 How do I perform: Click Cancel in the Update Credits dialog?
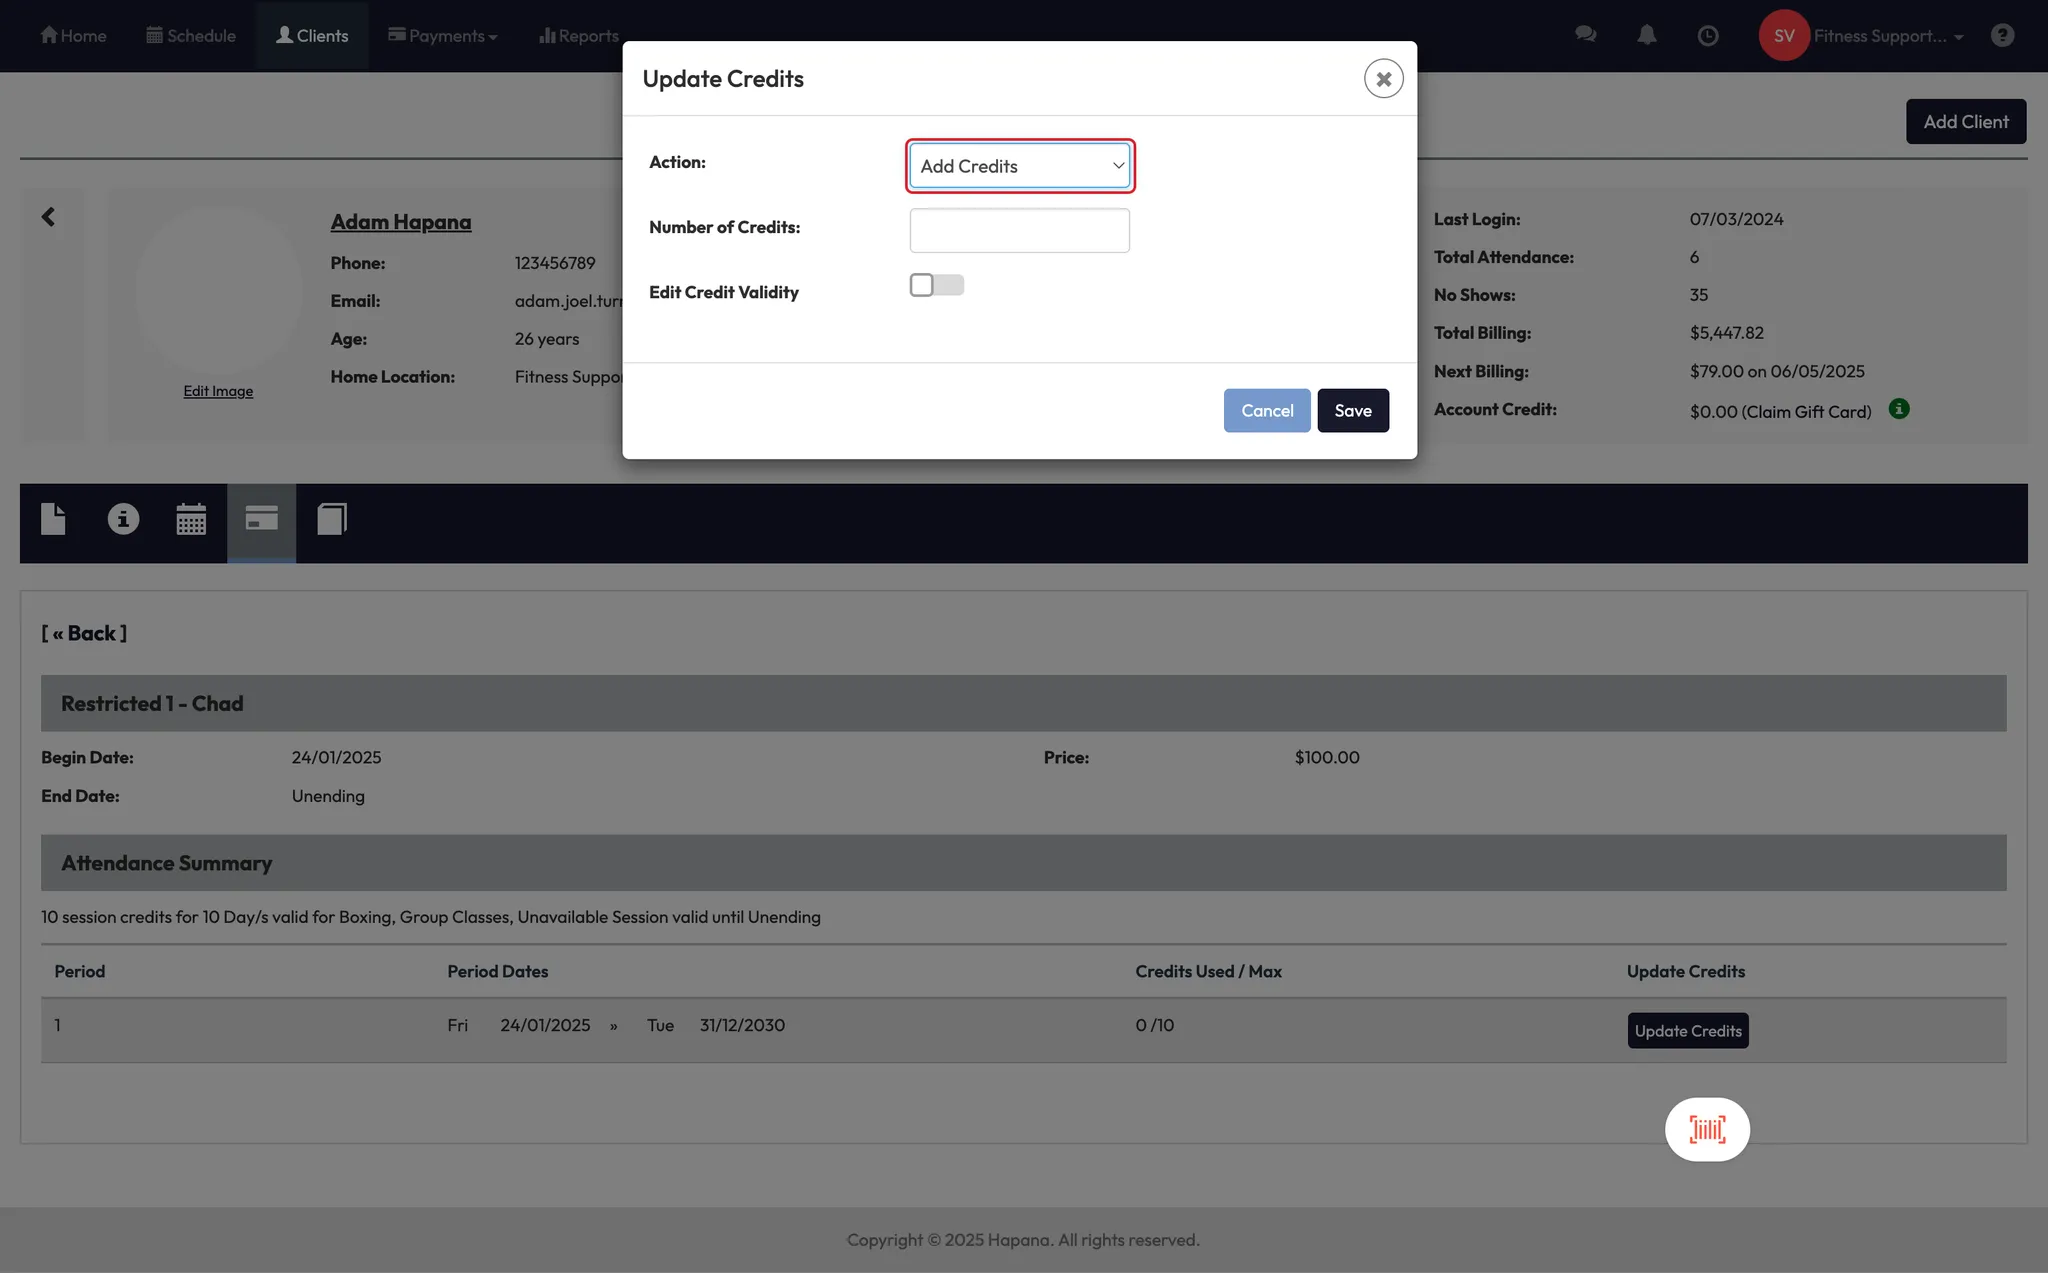click(x=1266, y=410)
